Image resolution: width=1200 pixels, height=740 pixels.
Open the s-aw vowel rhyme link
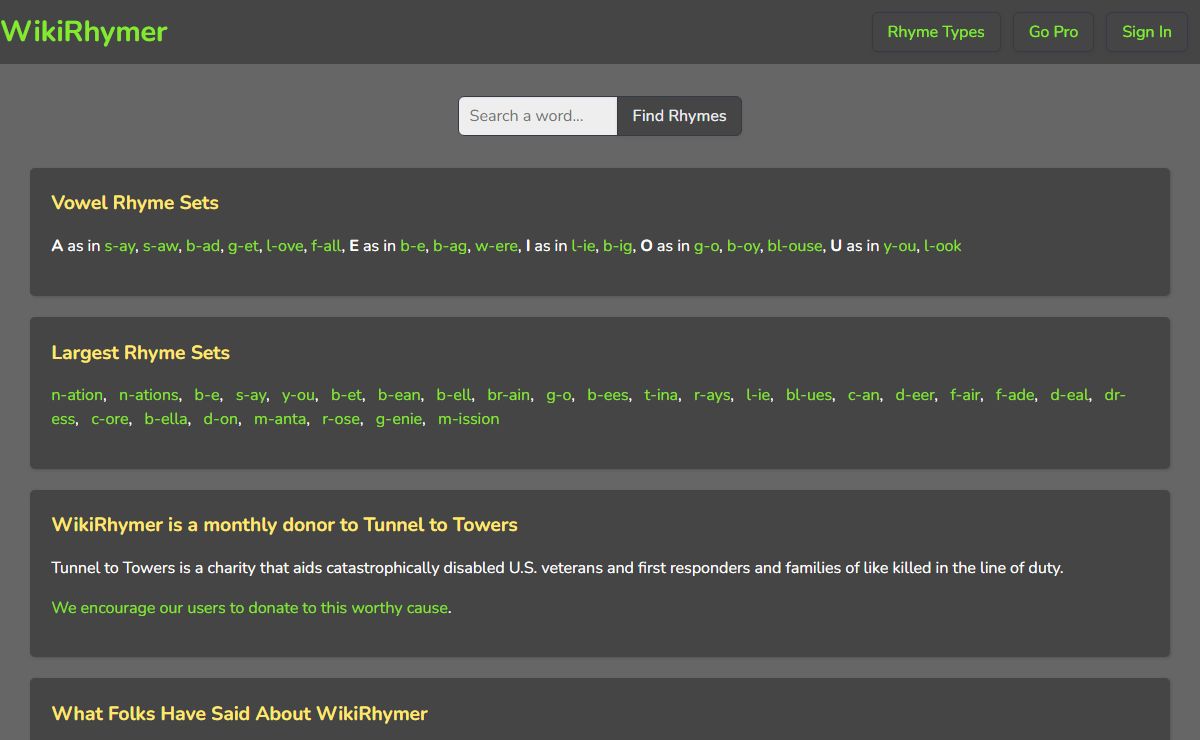160,246
